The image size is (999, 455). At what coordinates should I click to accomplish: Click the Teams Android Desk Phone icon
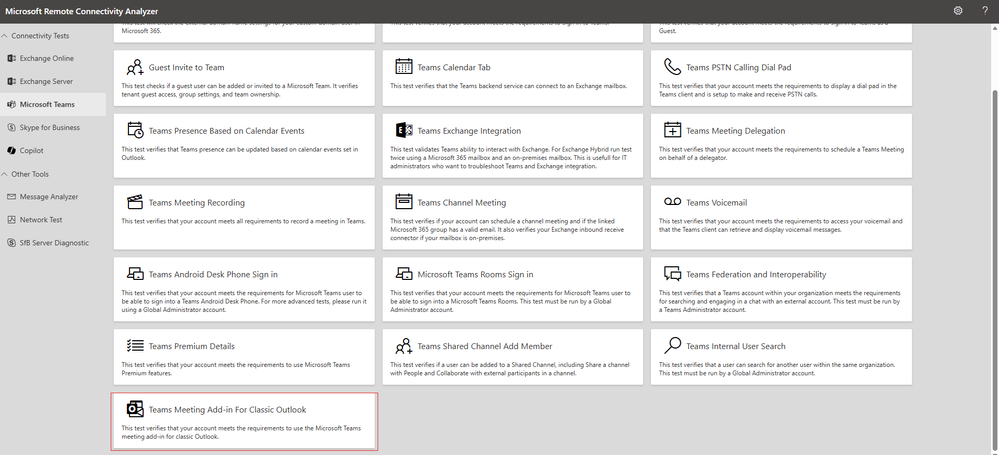135,274
